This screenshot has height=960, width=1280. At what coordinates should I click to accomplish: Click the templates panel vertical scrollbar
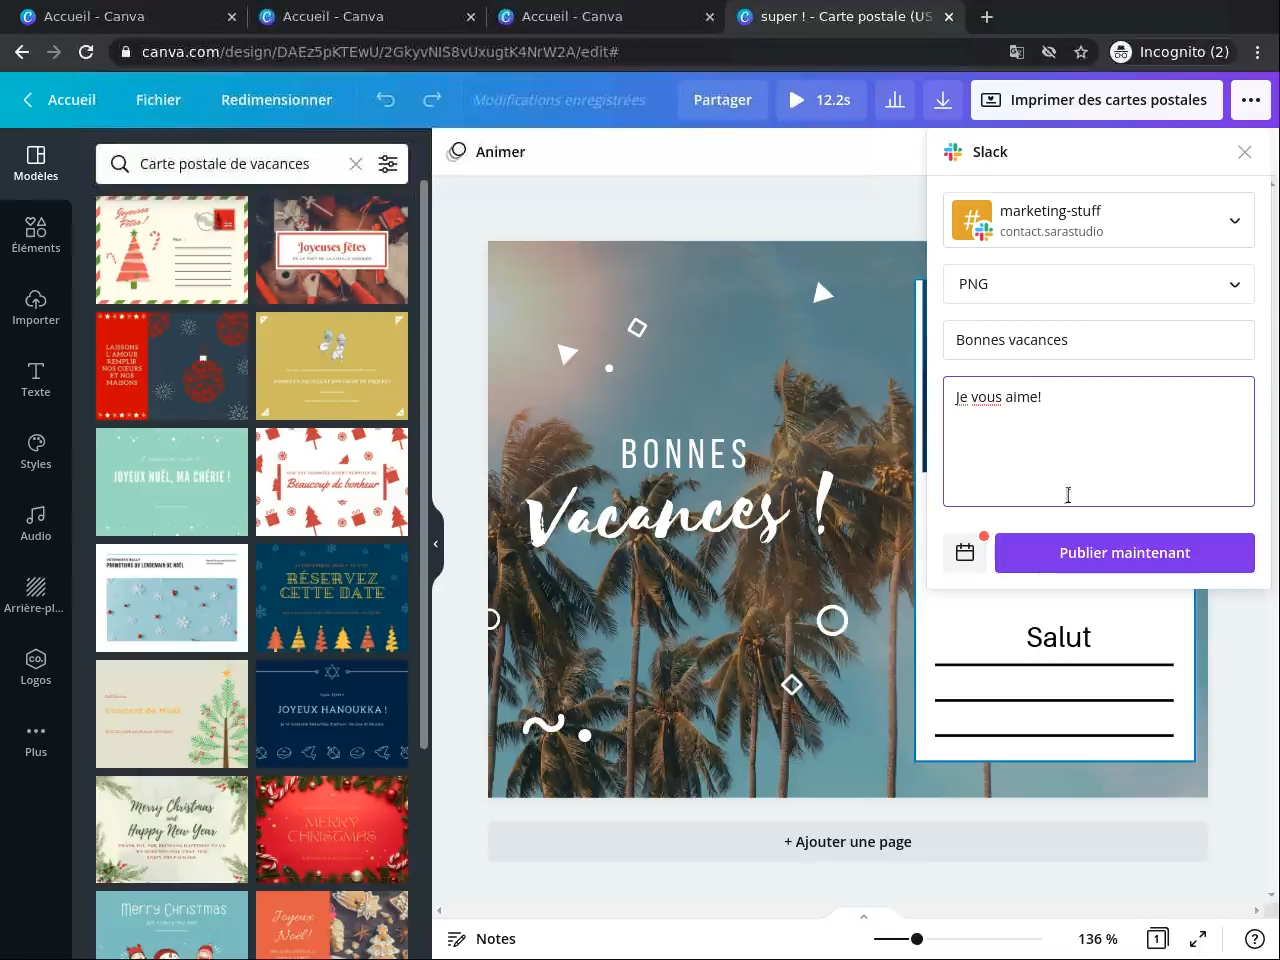(424, 465)
